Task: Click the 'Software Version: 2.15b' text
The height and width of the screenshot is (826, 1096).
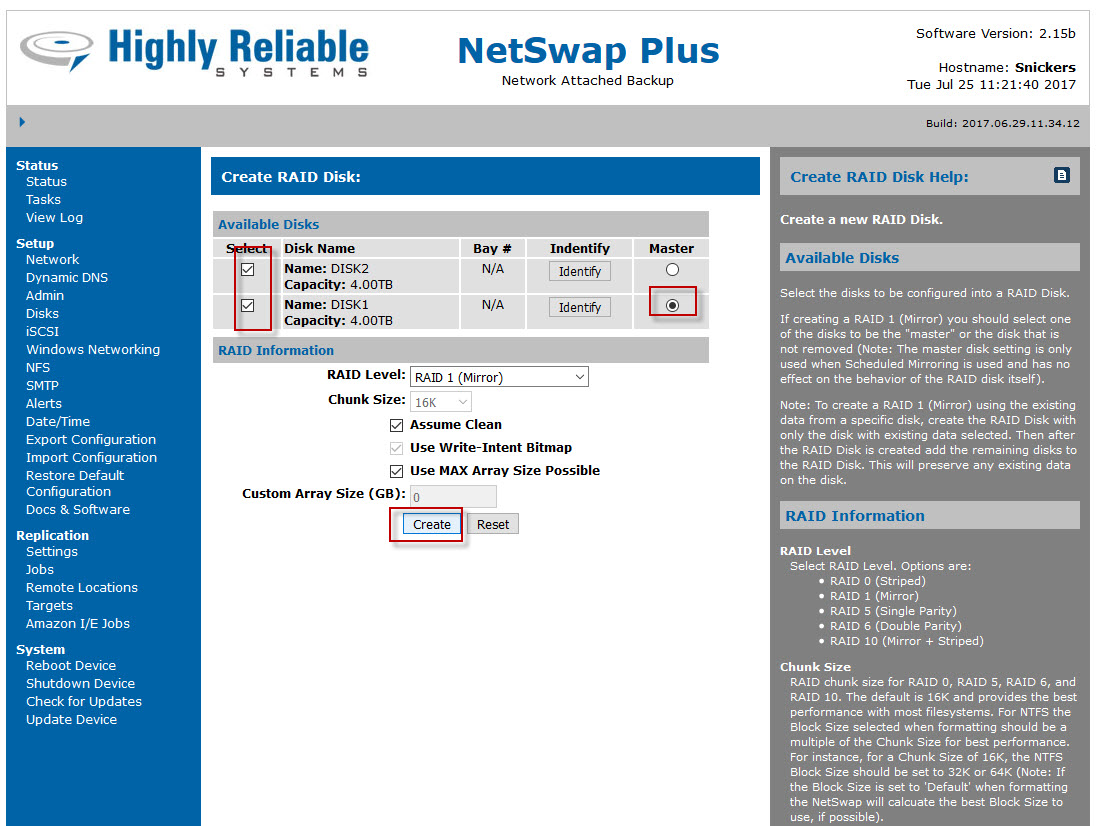Action: point(996,34)
